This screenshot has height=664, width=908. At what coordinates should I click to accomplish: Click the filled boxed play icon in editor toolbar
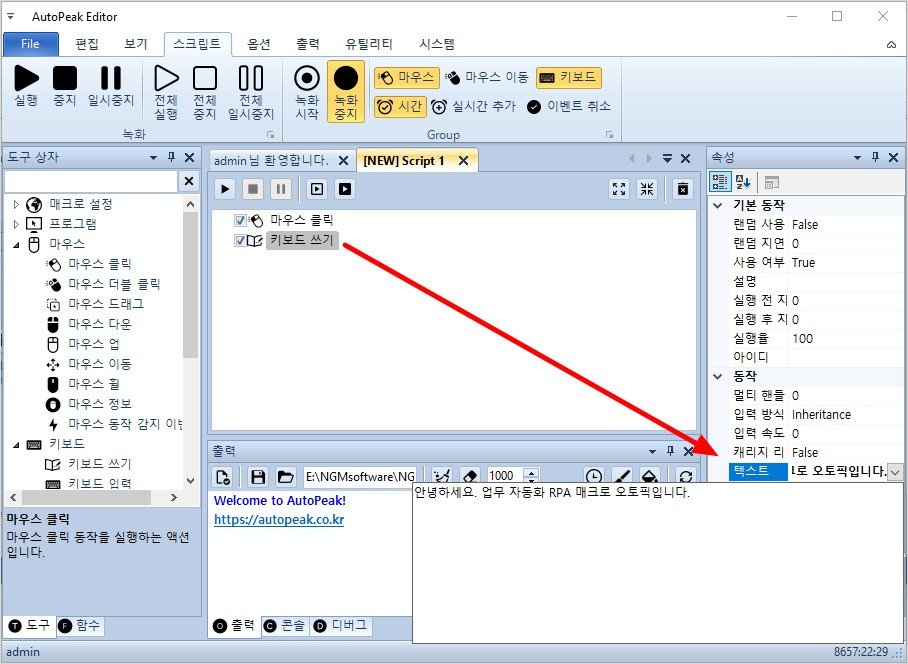point(345,189)
